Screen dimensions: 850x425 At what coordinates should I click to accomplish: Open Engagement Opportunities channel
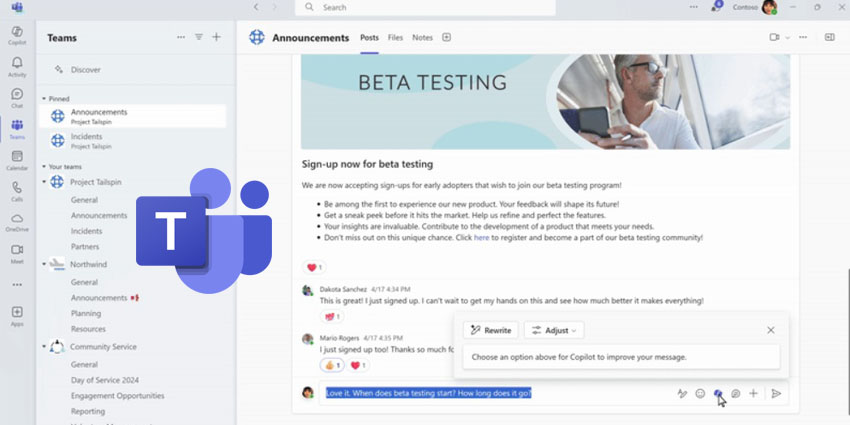pyautogui.click(x=118, y=396)
